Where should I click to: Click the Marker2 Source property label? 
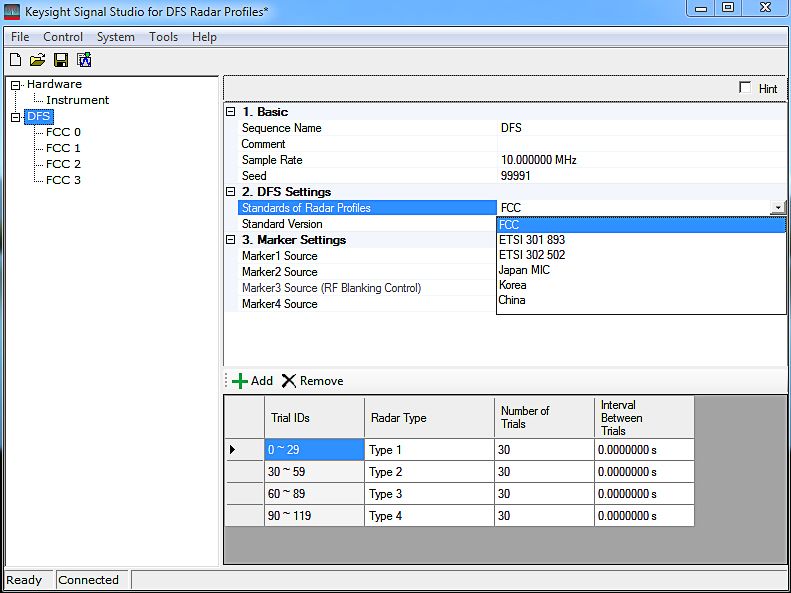279,272
